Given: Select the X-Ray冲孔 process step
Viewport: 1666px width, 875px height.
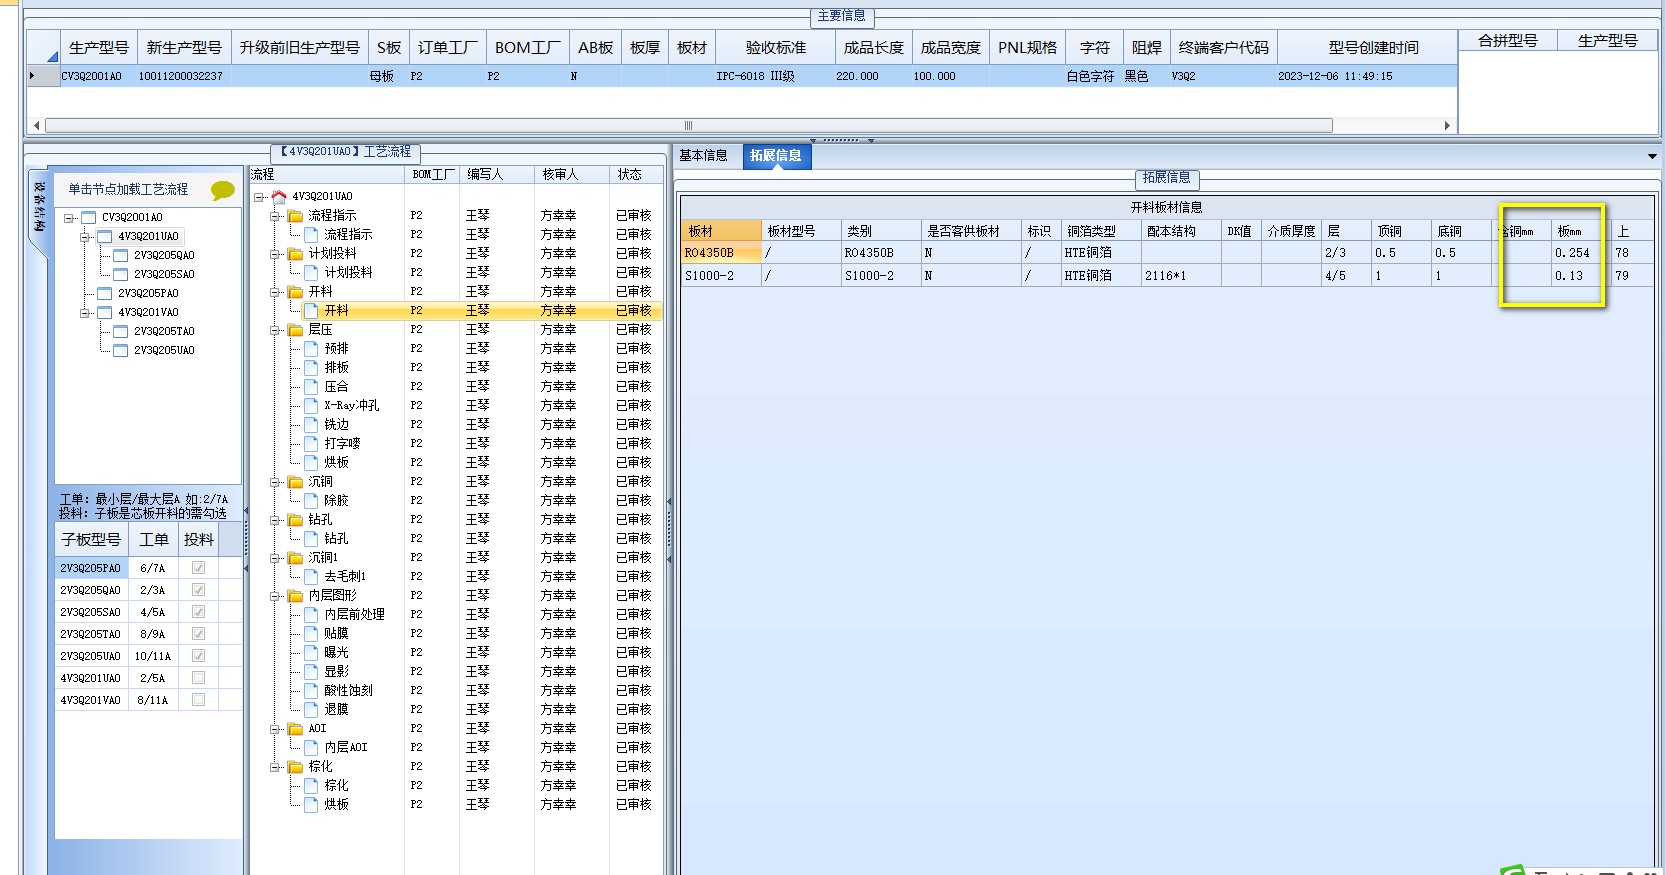Looking at the screenshot, I should pos(351,406).
